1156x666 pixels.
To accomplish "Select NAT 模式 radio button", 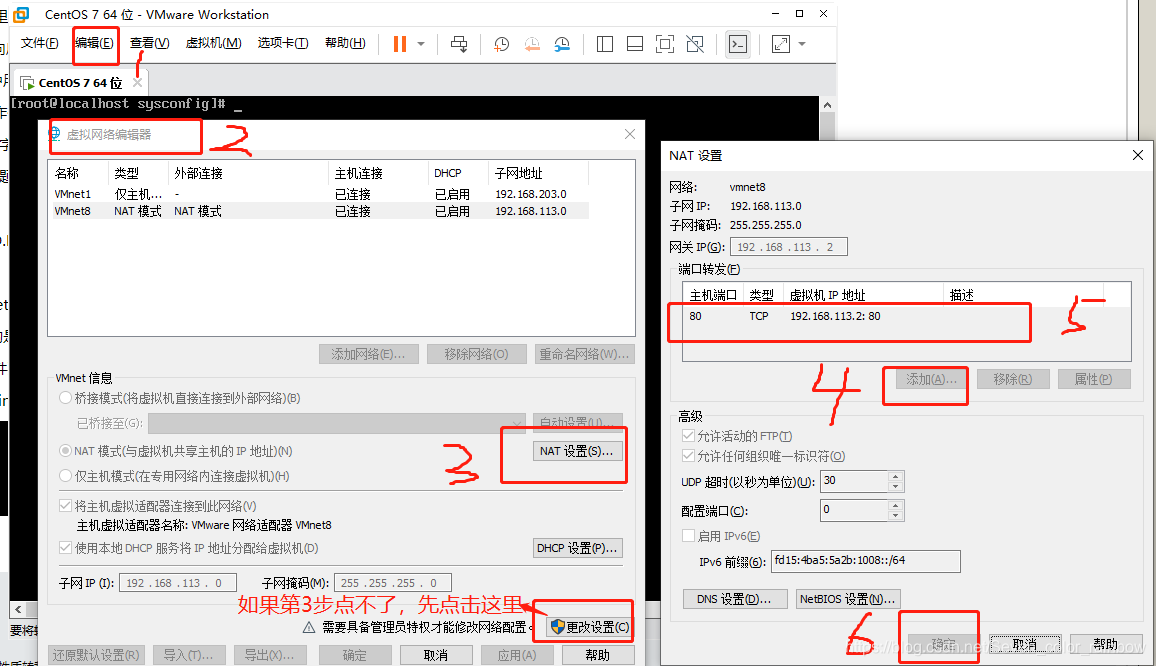I will coord(66,451).
